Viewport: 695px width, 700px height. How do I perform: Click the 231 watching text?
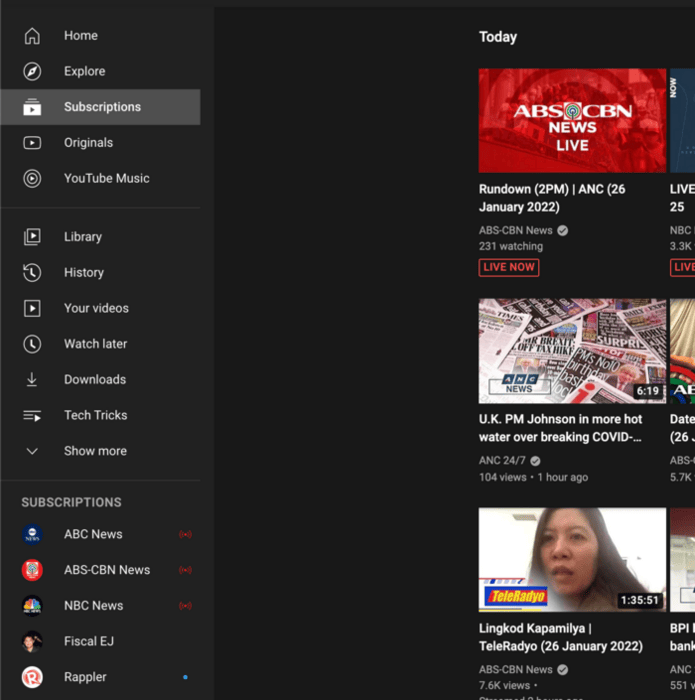511,246
